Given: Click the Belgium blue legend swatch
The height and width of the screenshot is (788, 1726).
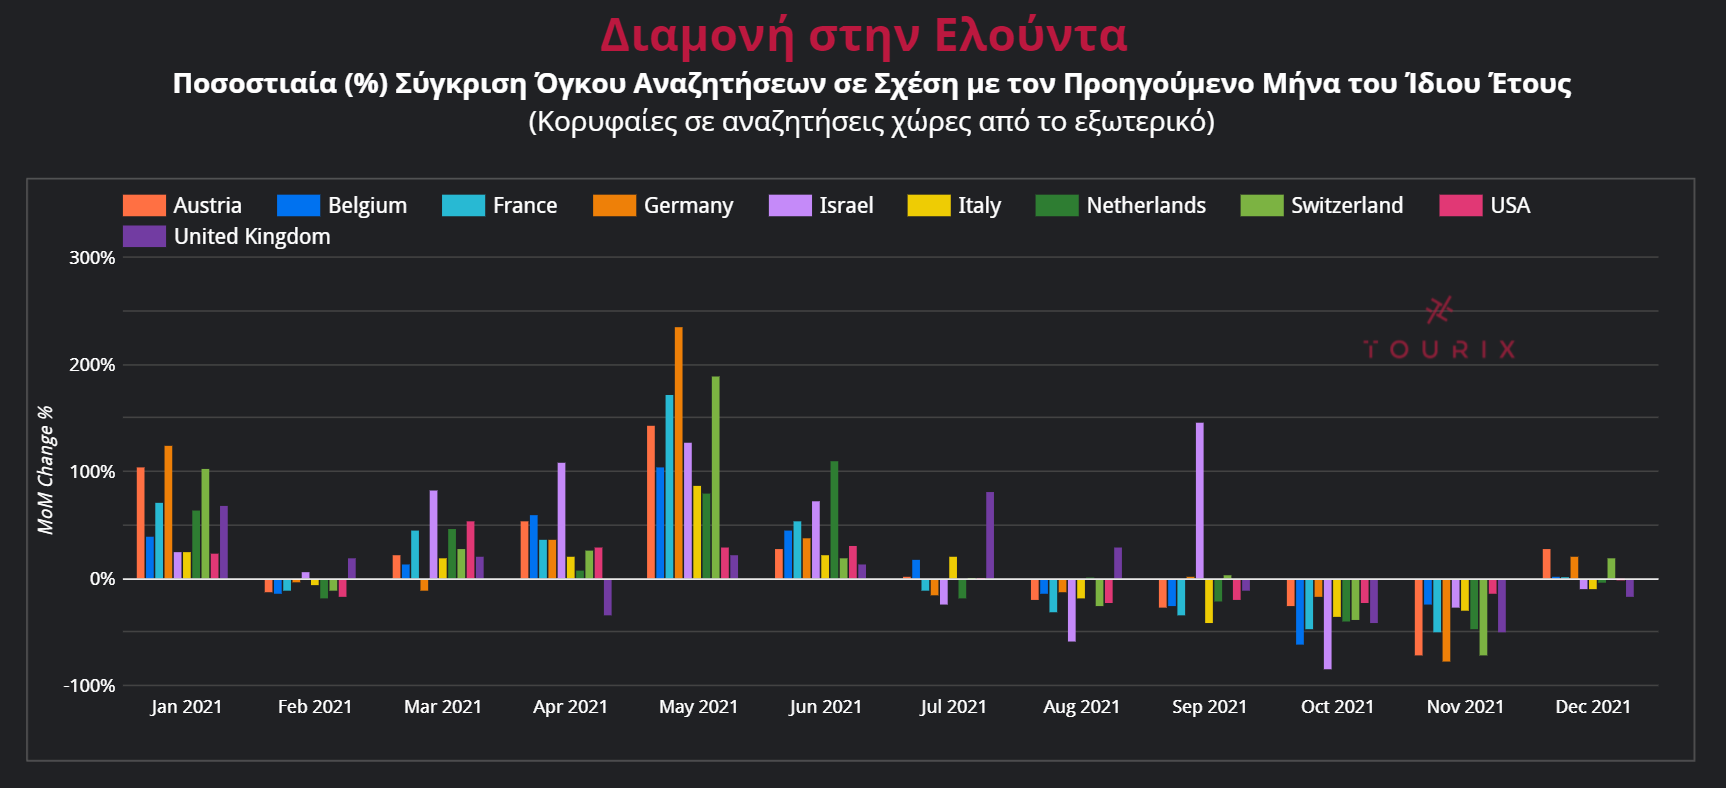Looking at the screenshot, I should (x=298, y=206).
